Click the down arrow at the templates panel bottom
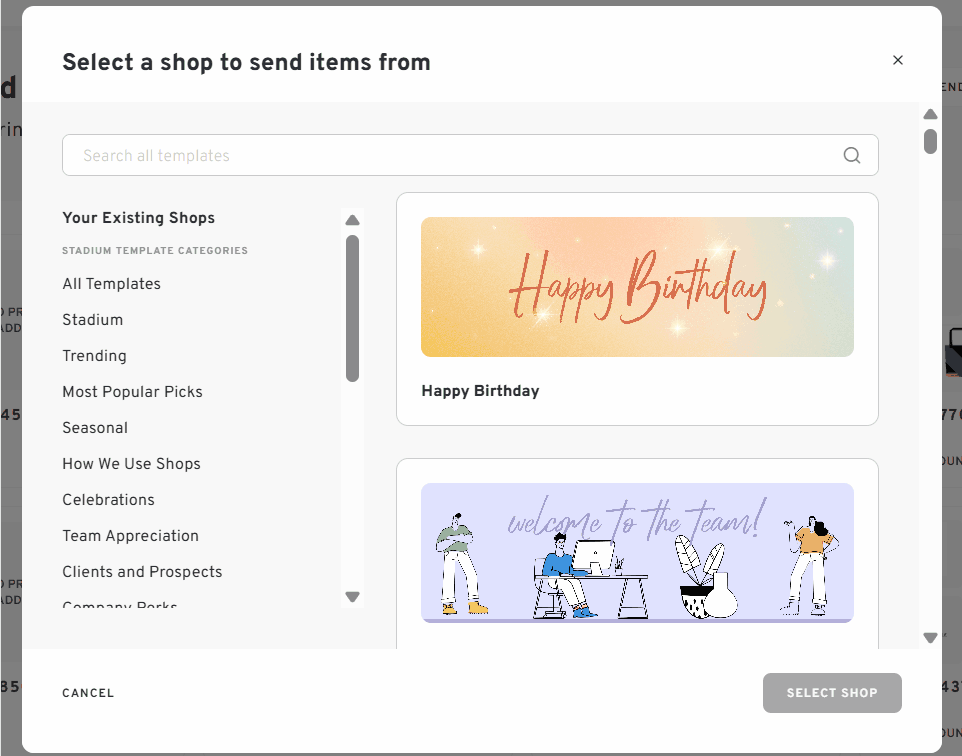 tap(930, 637)
